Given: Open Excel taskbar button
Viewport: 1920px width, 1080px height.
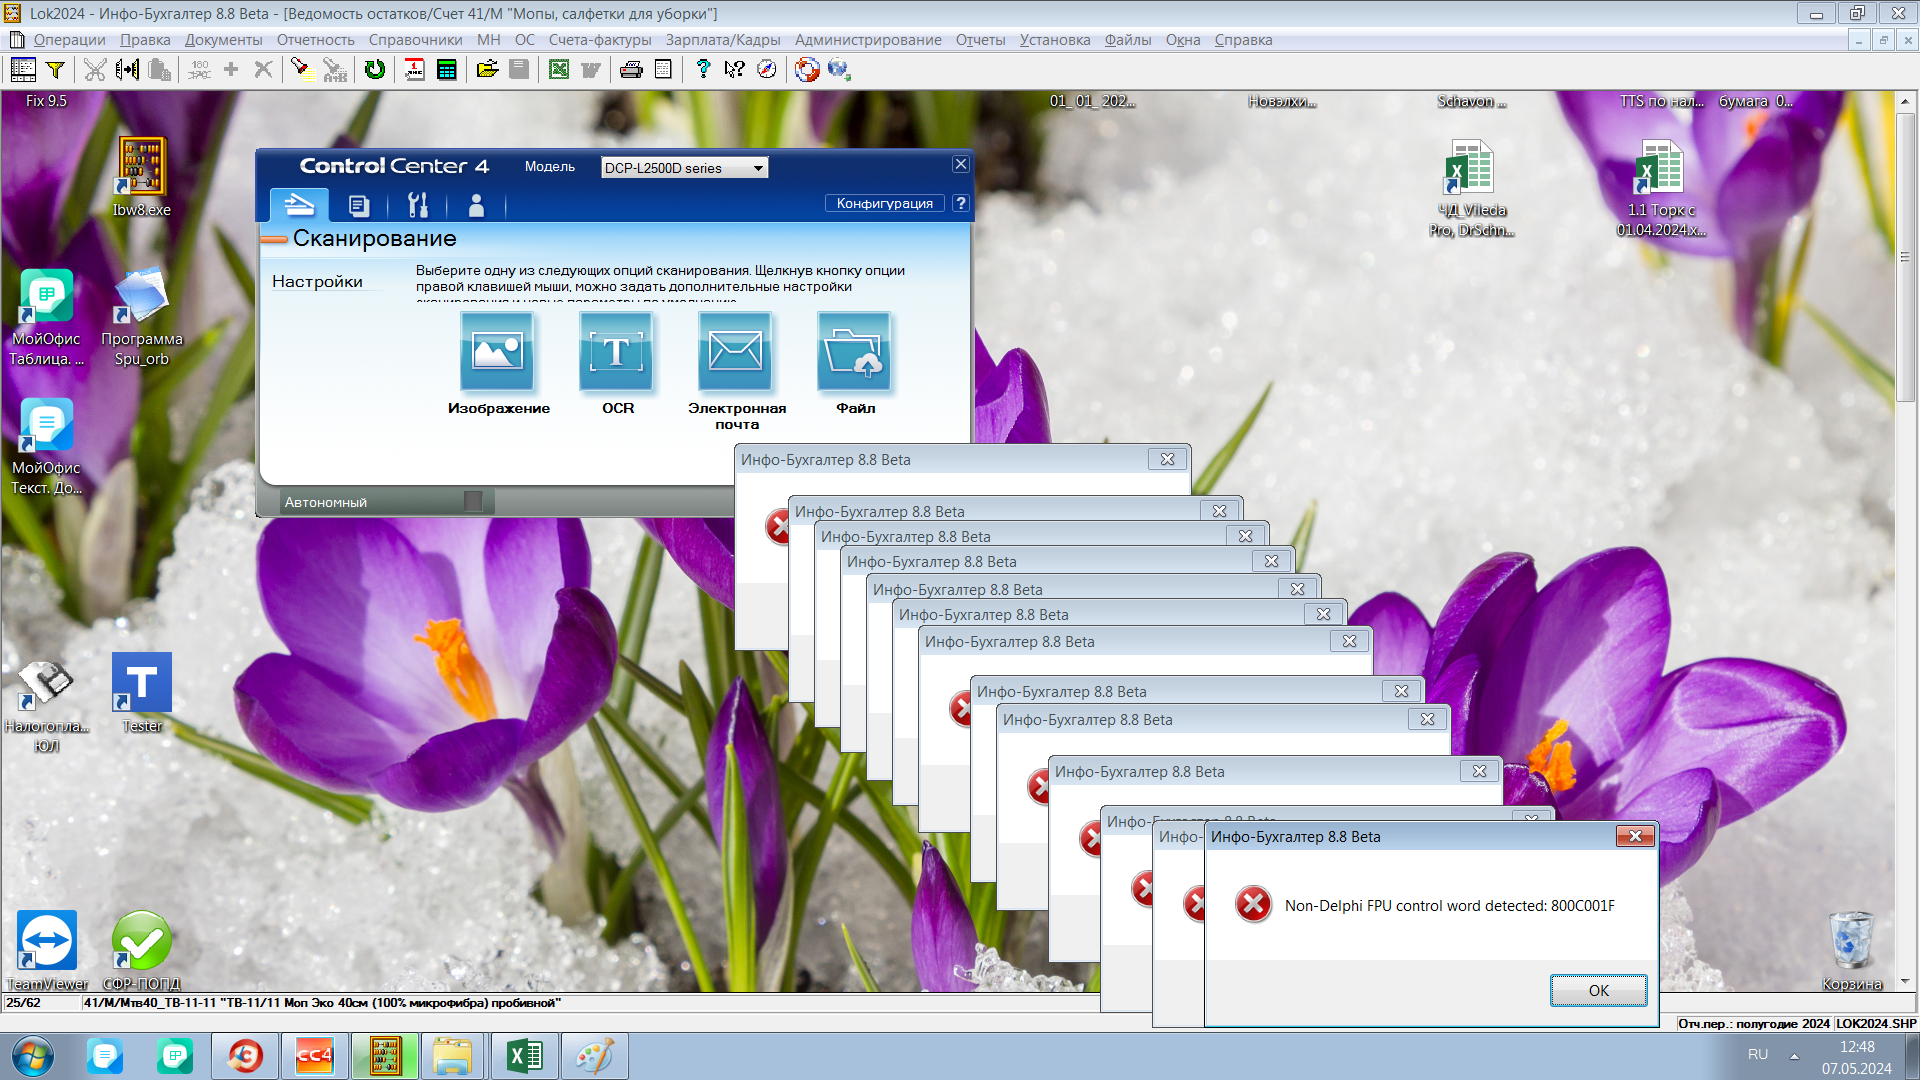Looking at the screenshot, I should point(524,1056).
